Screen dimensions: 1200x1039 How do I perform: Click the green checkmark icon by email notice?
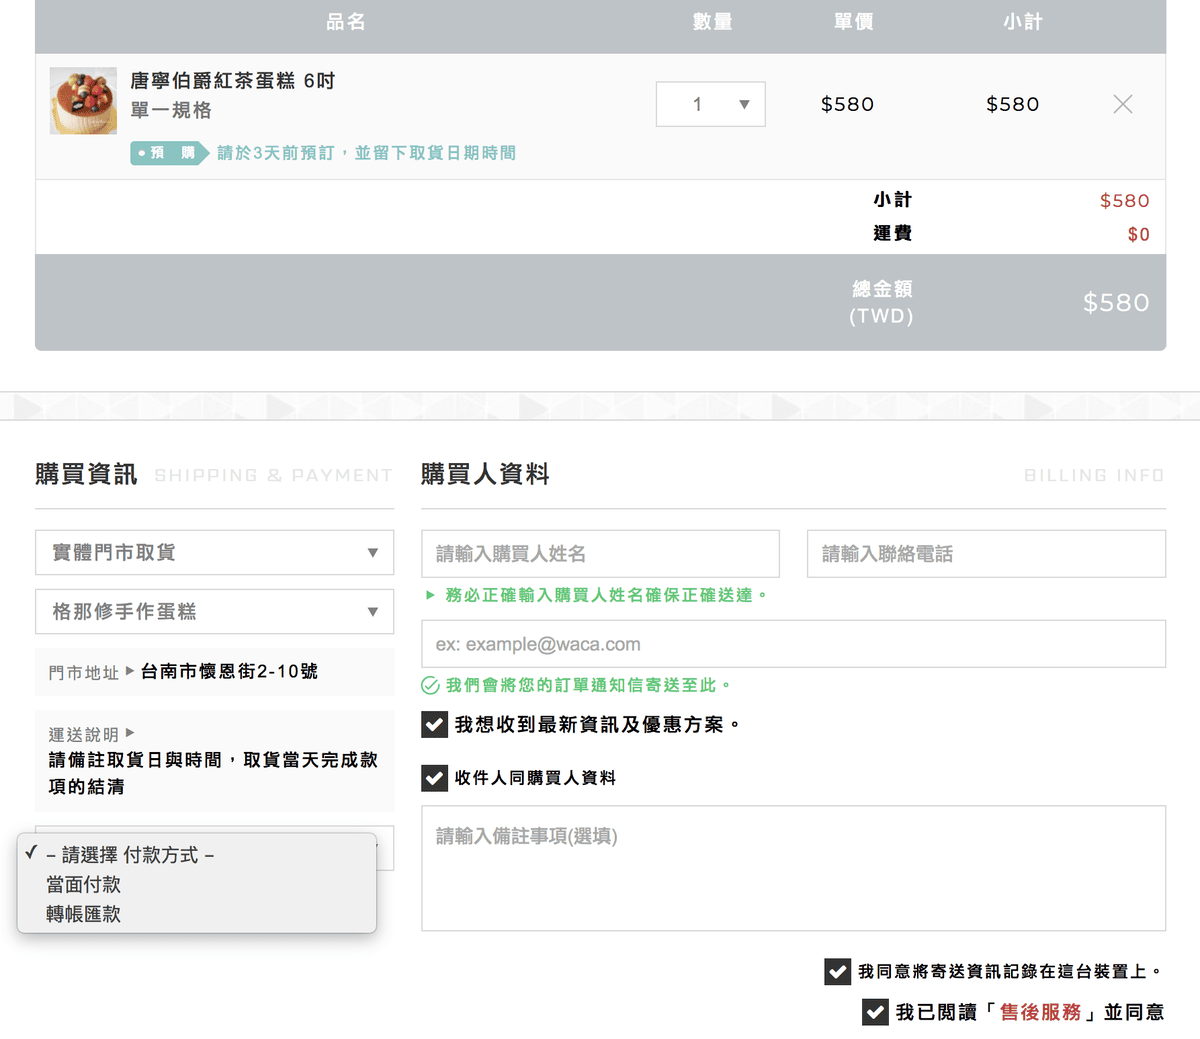pos(430,686)
